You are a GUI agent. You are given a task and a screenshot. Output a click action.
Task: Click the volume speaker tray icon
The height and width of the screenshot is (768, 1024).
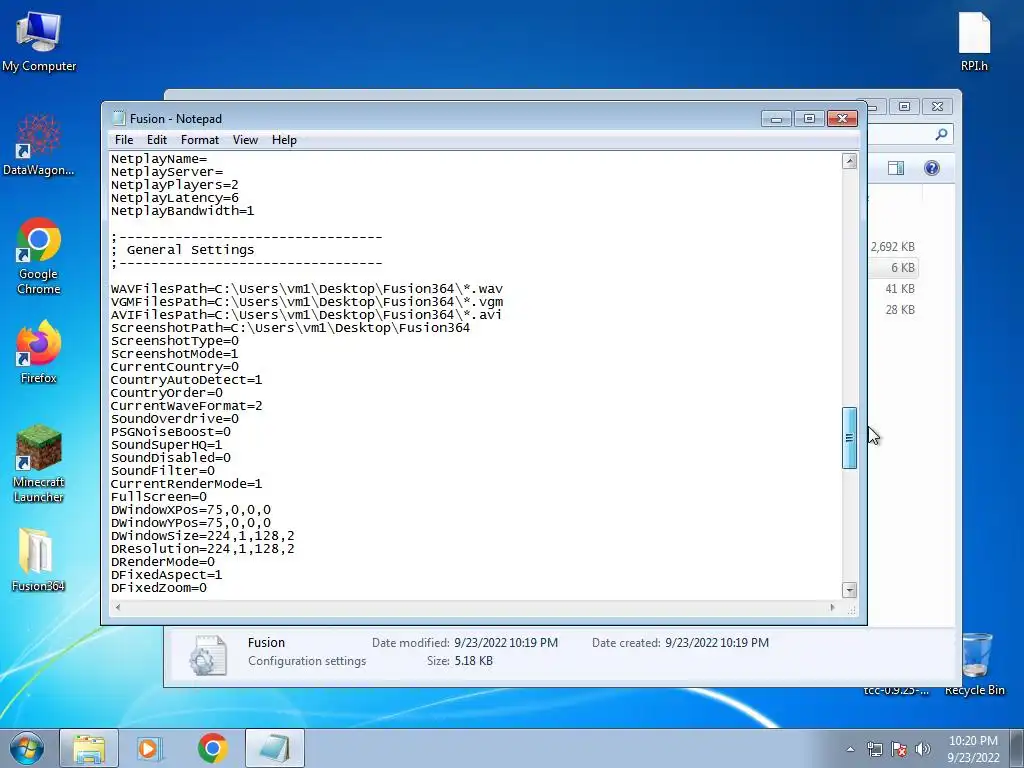pyautogui.click(x=923, y=749)
